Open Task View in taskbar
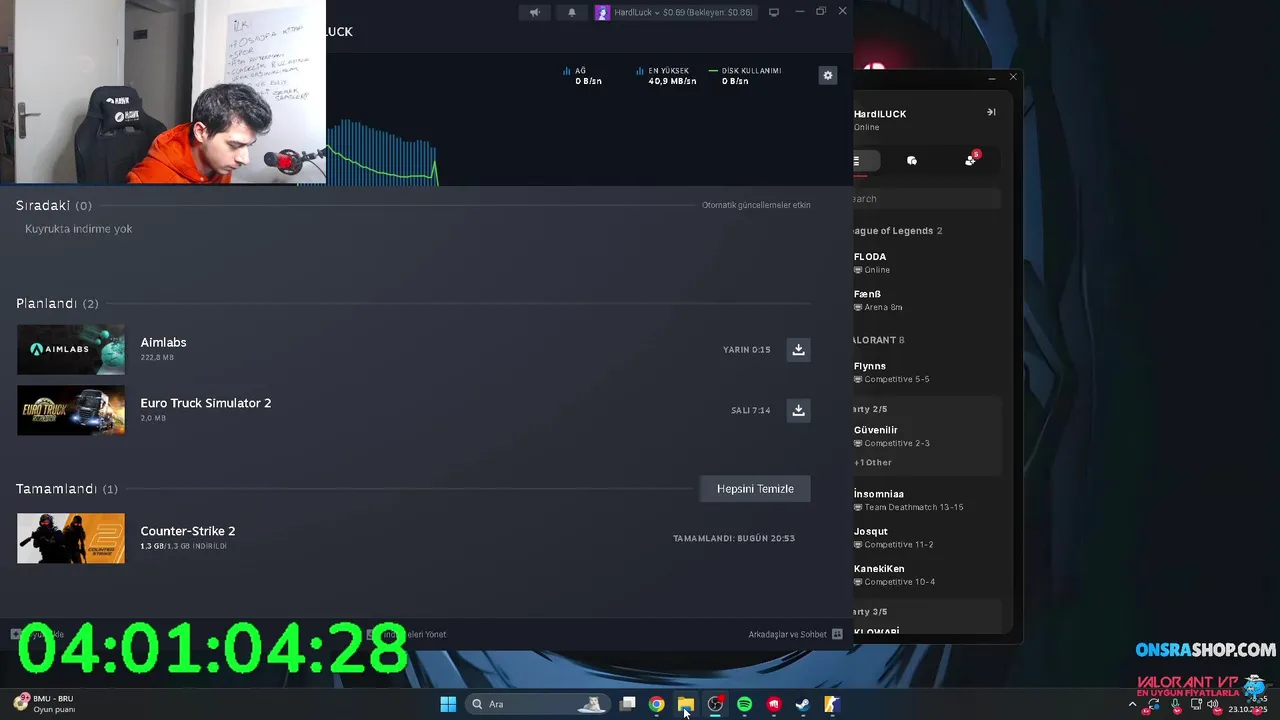The image size is (1280, 720). [x=627, y=704]
